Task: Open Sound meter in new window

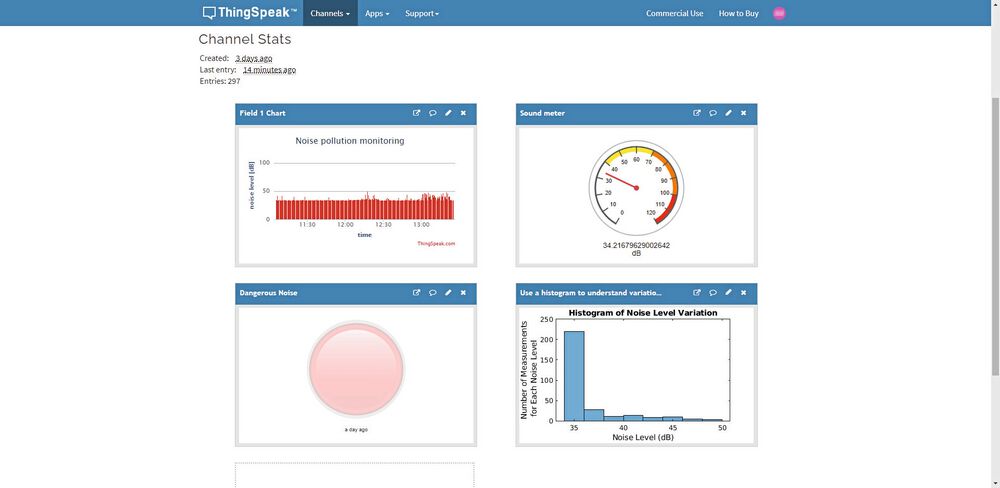Action: (x=697, y=113)
